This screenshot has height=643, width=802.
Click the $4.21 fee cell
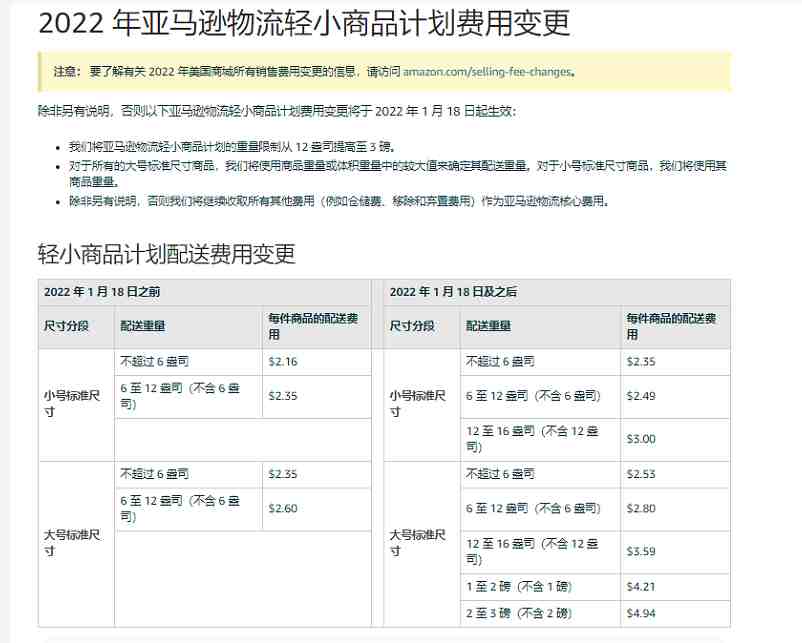[x=641, y=587]
